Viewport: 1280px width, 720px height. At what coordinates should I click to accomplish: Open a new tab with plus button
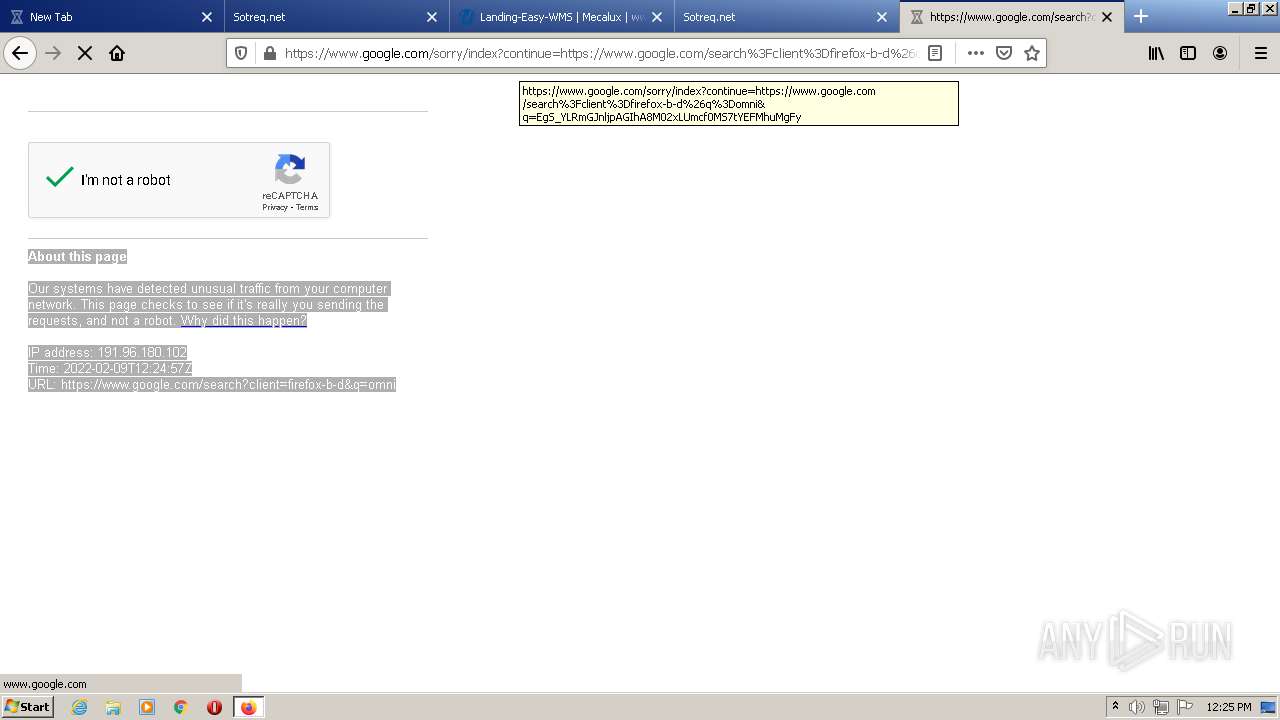pyautogui.click(x=1141, y=16)
